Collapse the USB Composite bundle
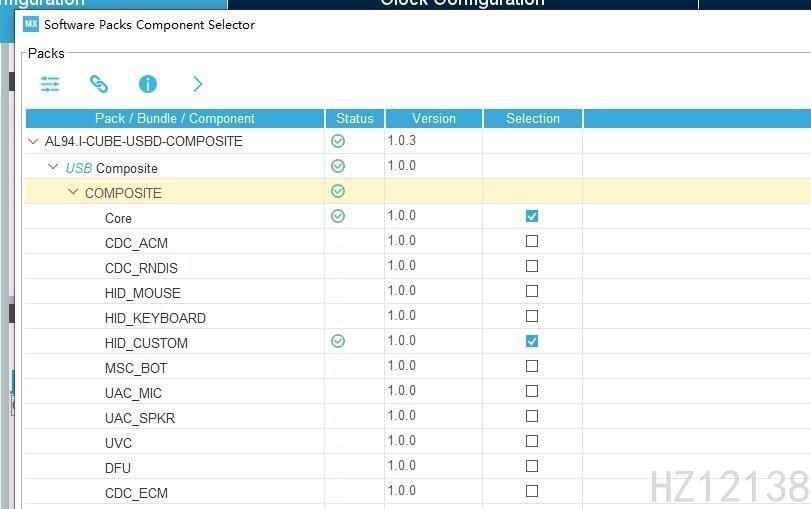 [53, 167]
